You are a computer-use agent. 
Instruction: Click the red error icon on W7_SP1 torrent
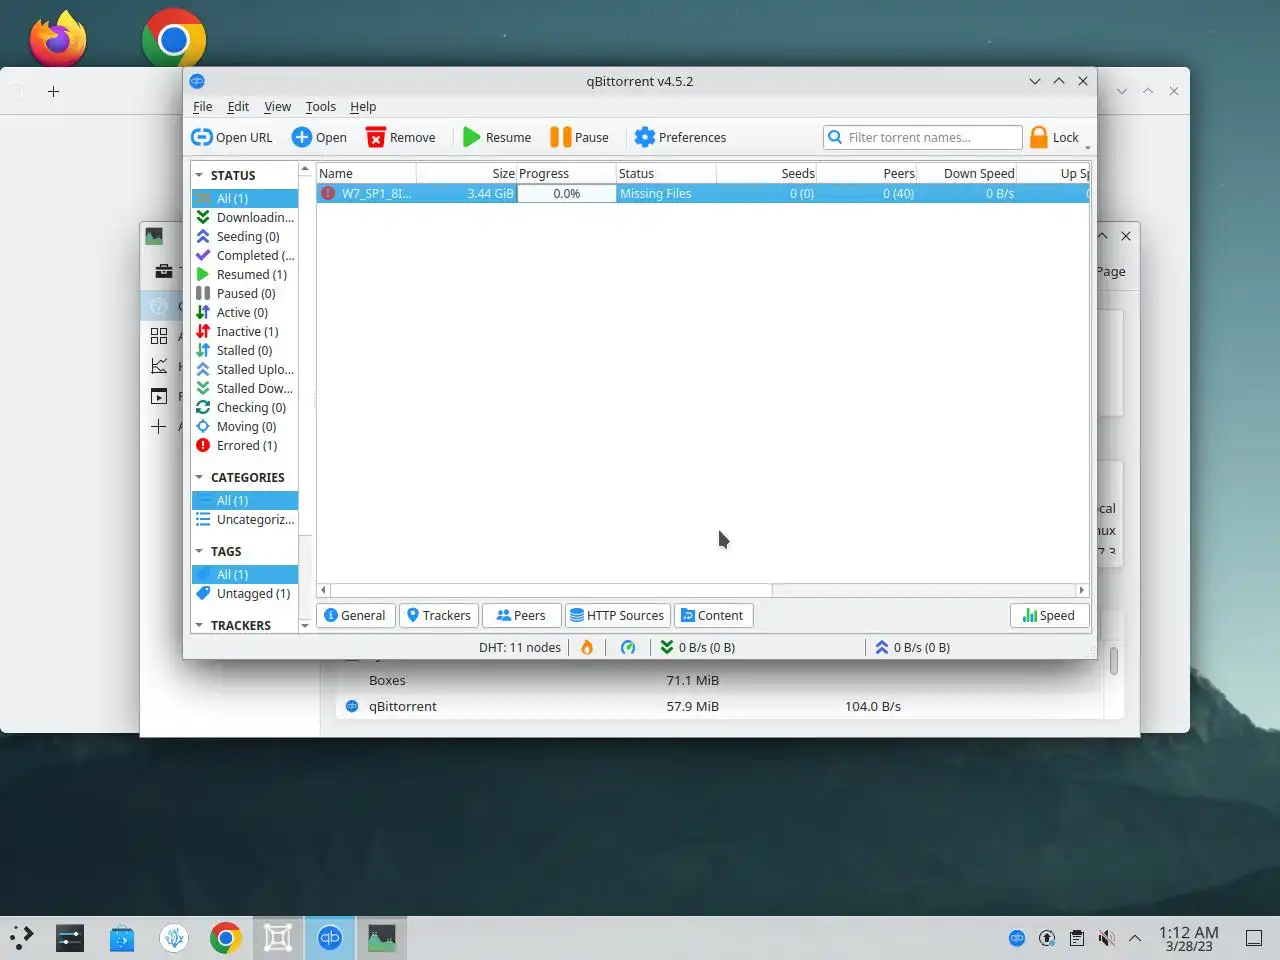pos(328,193)
